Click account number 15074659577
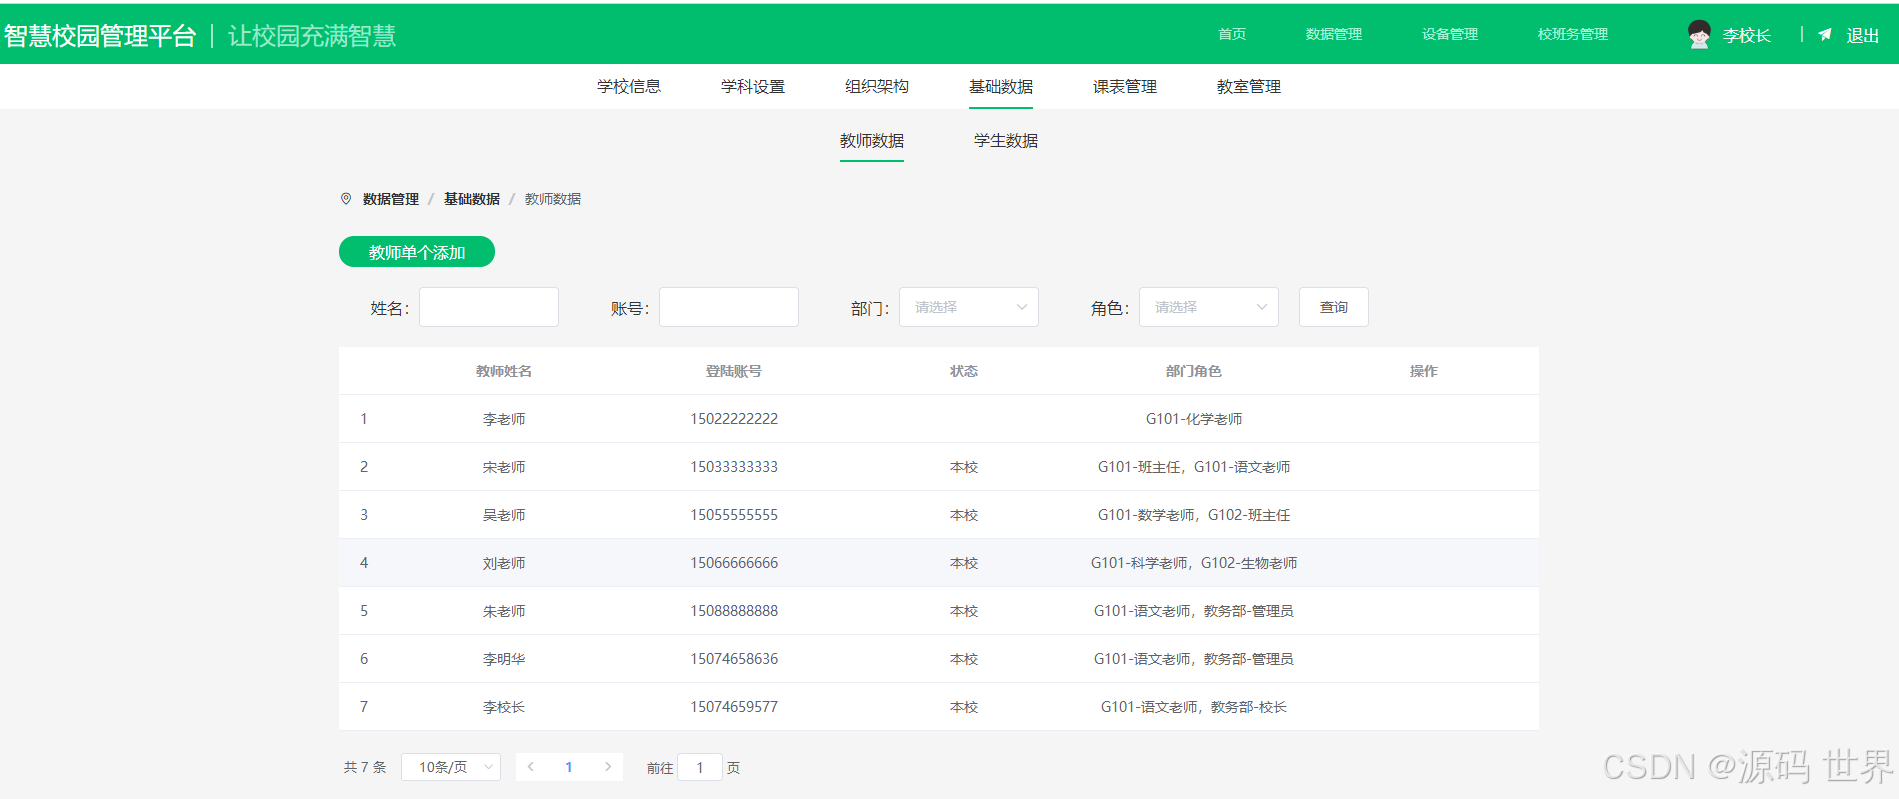The width and height of the screenshot is (1899, 799). pyautogui.click(x=734, y=707)
